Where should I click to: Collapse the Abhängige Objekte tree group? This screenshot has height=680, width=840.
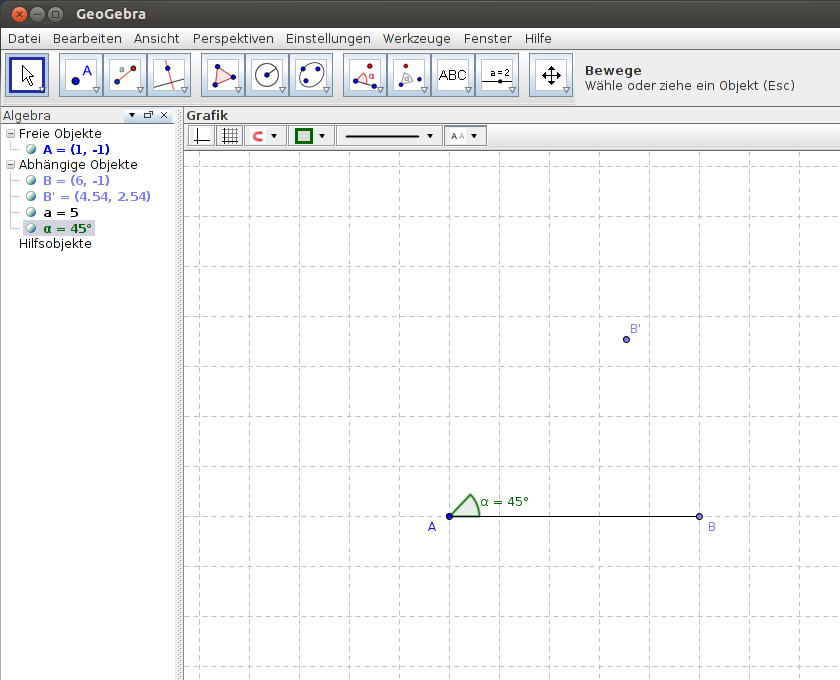[x=11, y=165]
